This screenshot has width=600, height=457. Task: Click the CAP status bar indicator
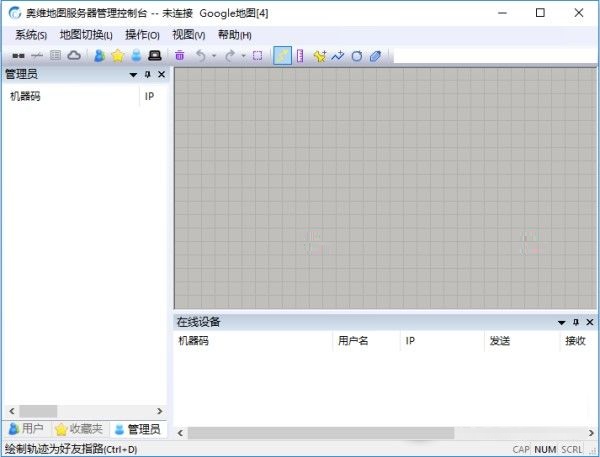click(x=521, y=449)
